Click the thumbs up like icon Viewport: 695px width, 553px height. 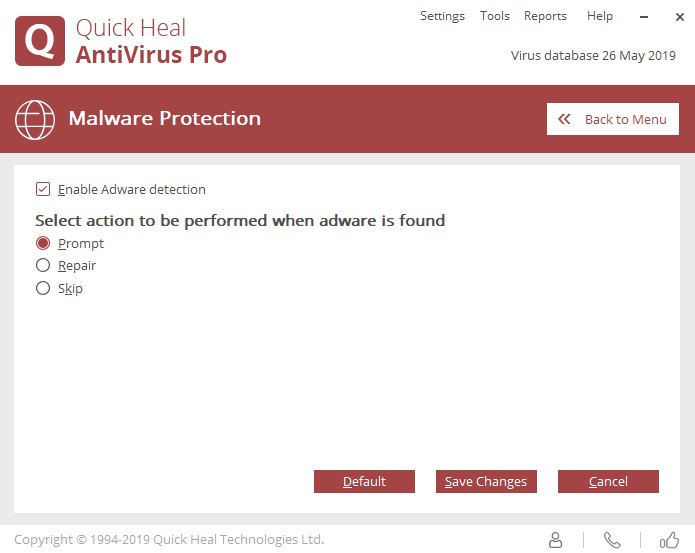tap(668, 540)
